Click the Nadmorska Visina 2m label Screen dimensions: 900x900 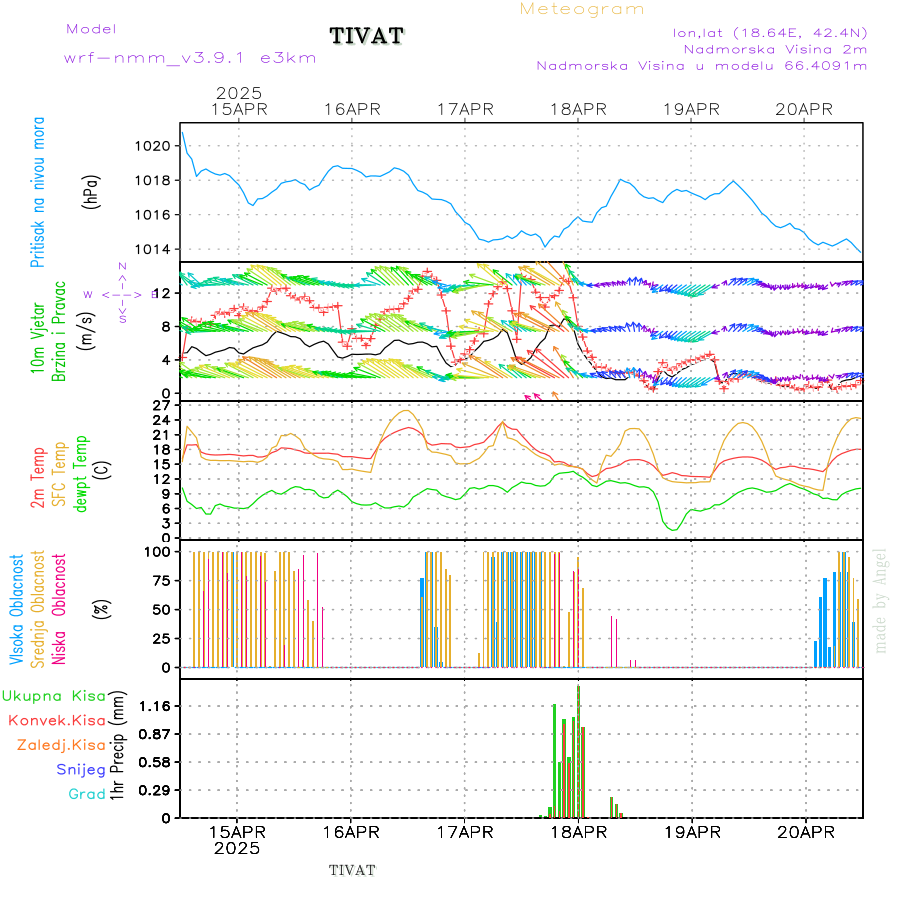(775, 48)
